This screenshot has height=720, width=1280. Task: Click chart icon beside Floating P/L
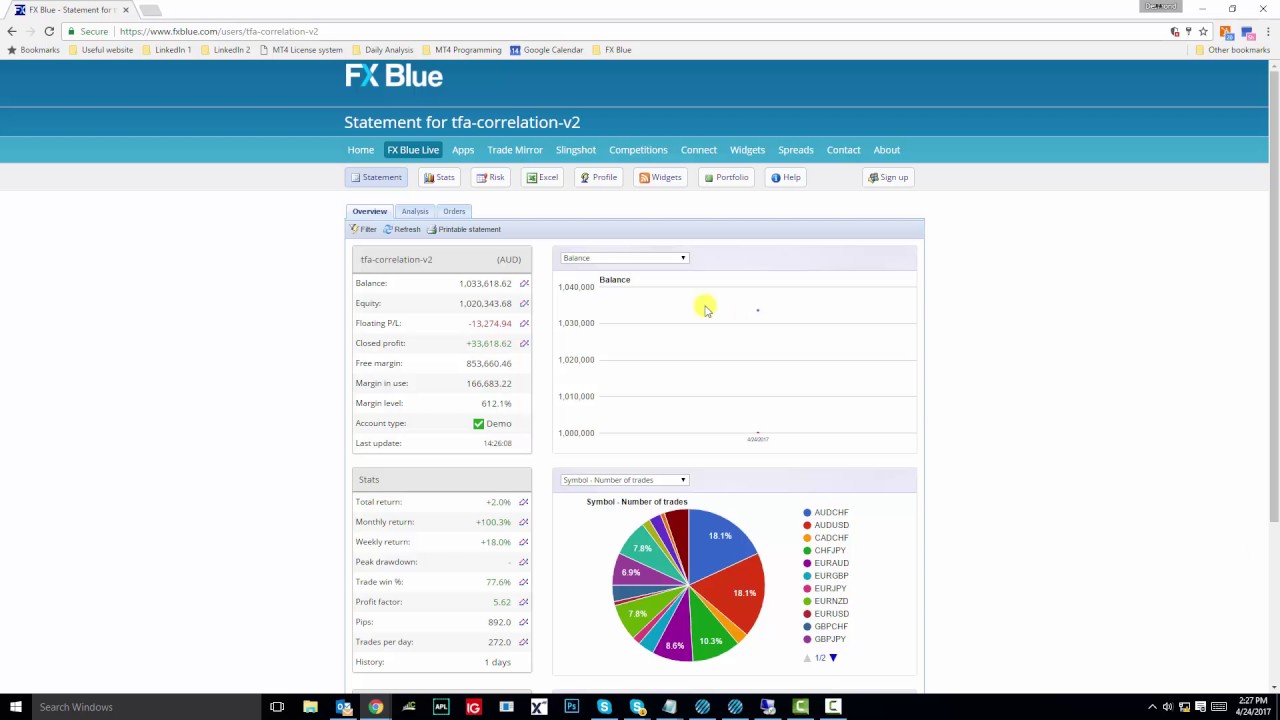point(524,323)
